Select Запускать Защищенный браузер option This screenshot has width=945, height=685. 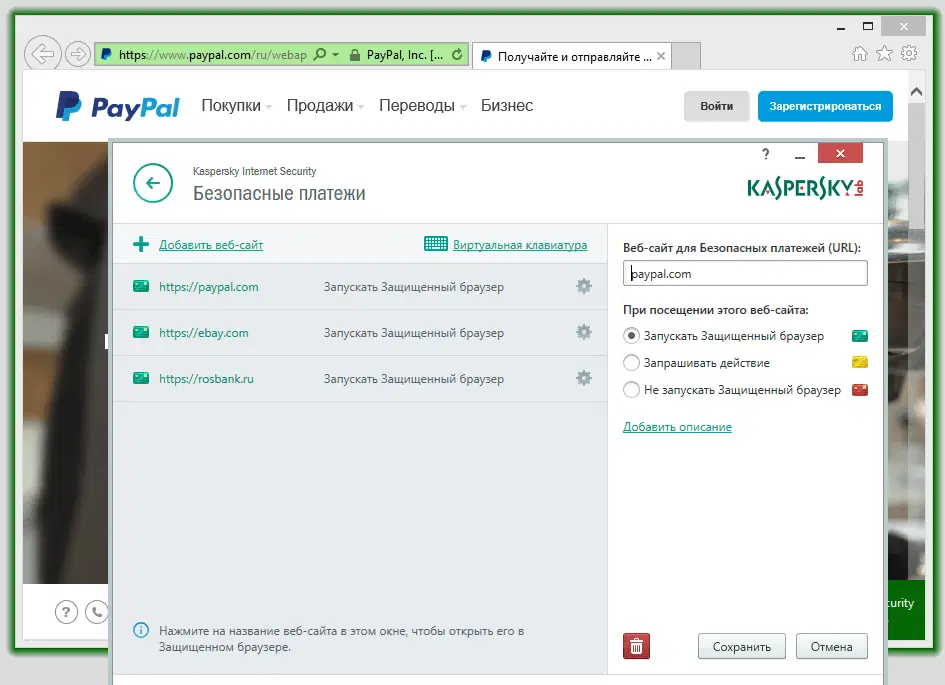(x=631, y=336)
